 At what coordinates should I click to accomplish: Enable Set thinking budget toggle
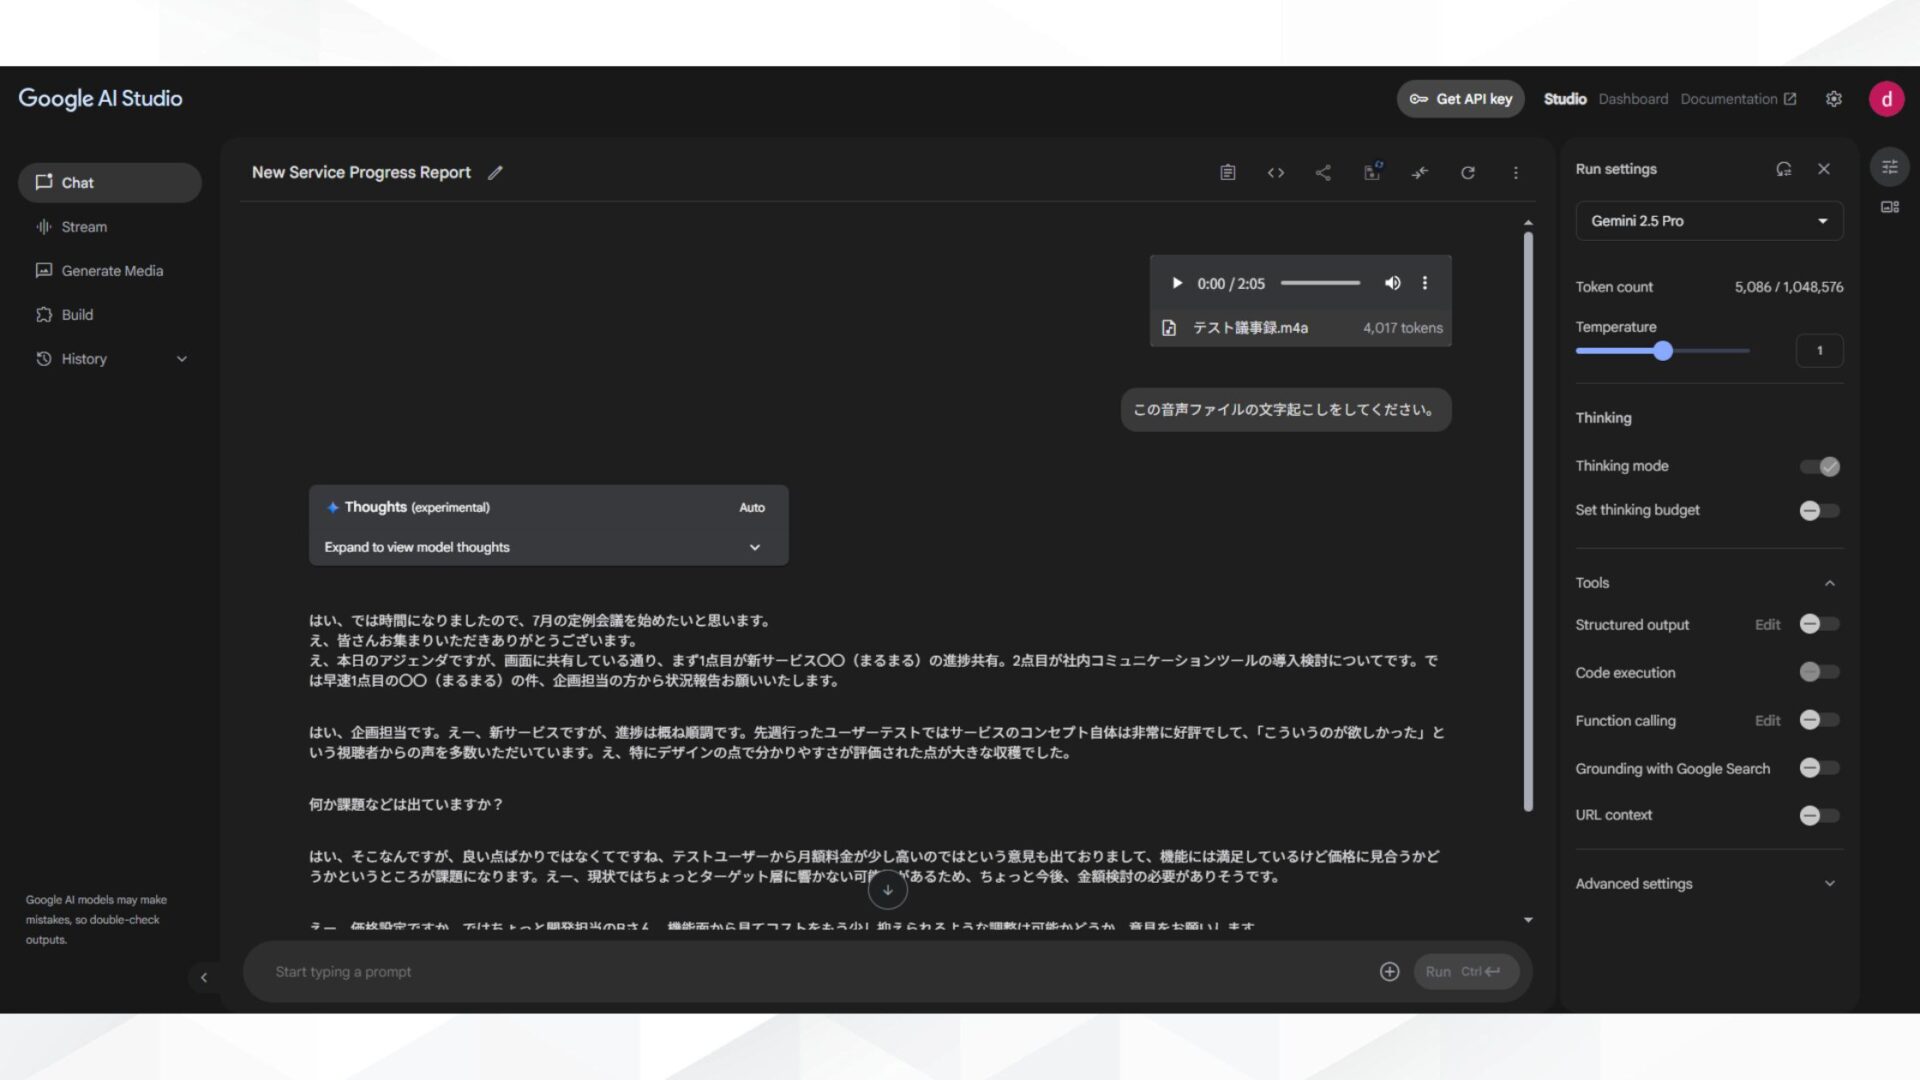pos(1818,510)
